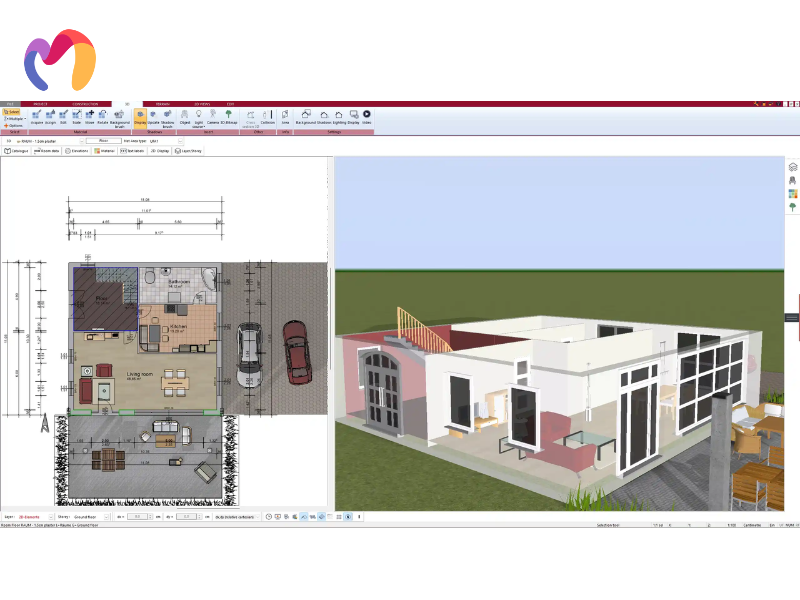Click the Shadow brush icon
800x600 pixels.
coord(167,117)
